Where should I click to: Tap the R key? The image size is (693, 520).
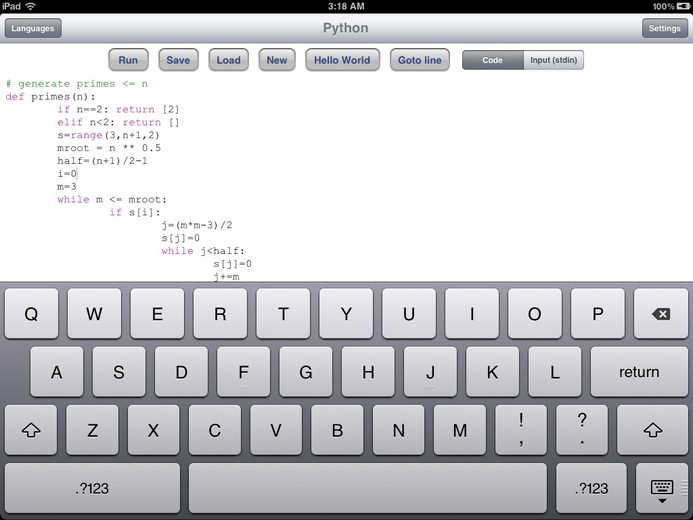[220, 314]
